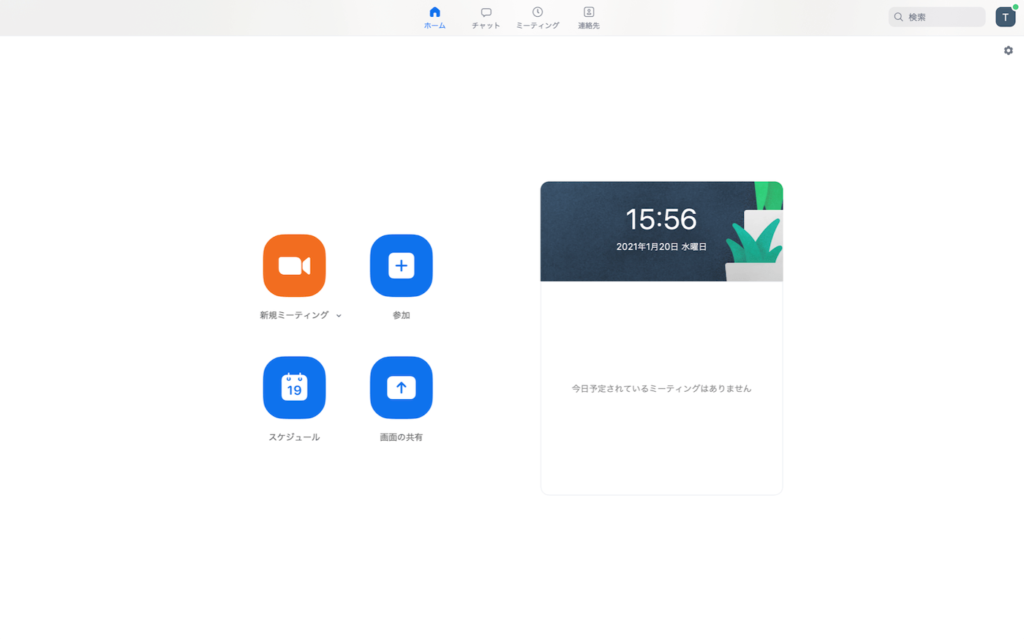1024x639 pixels.
Task: Click the green online status dot
Action: point(1015,8)
